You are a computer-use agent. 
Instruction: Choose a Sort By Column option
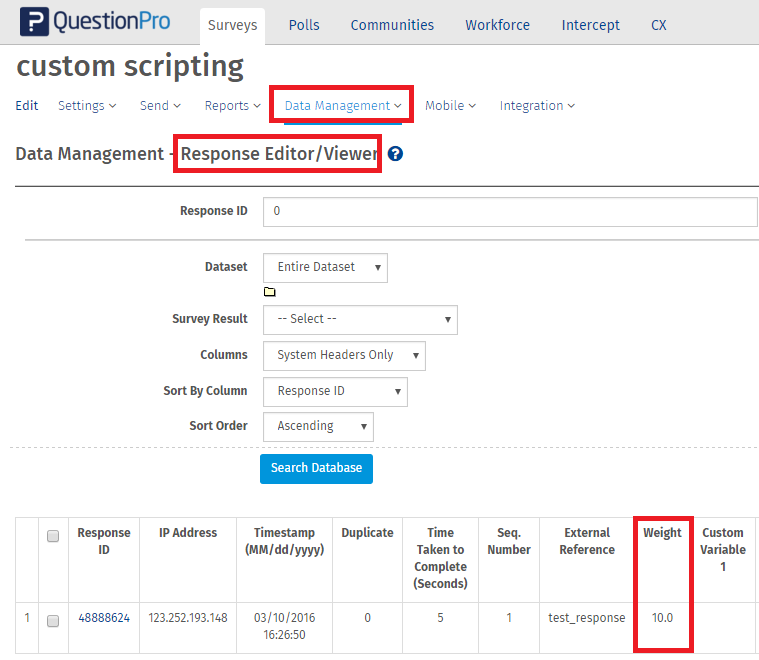coord(335,391)
